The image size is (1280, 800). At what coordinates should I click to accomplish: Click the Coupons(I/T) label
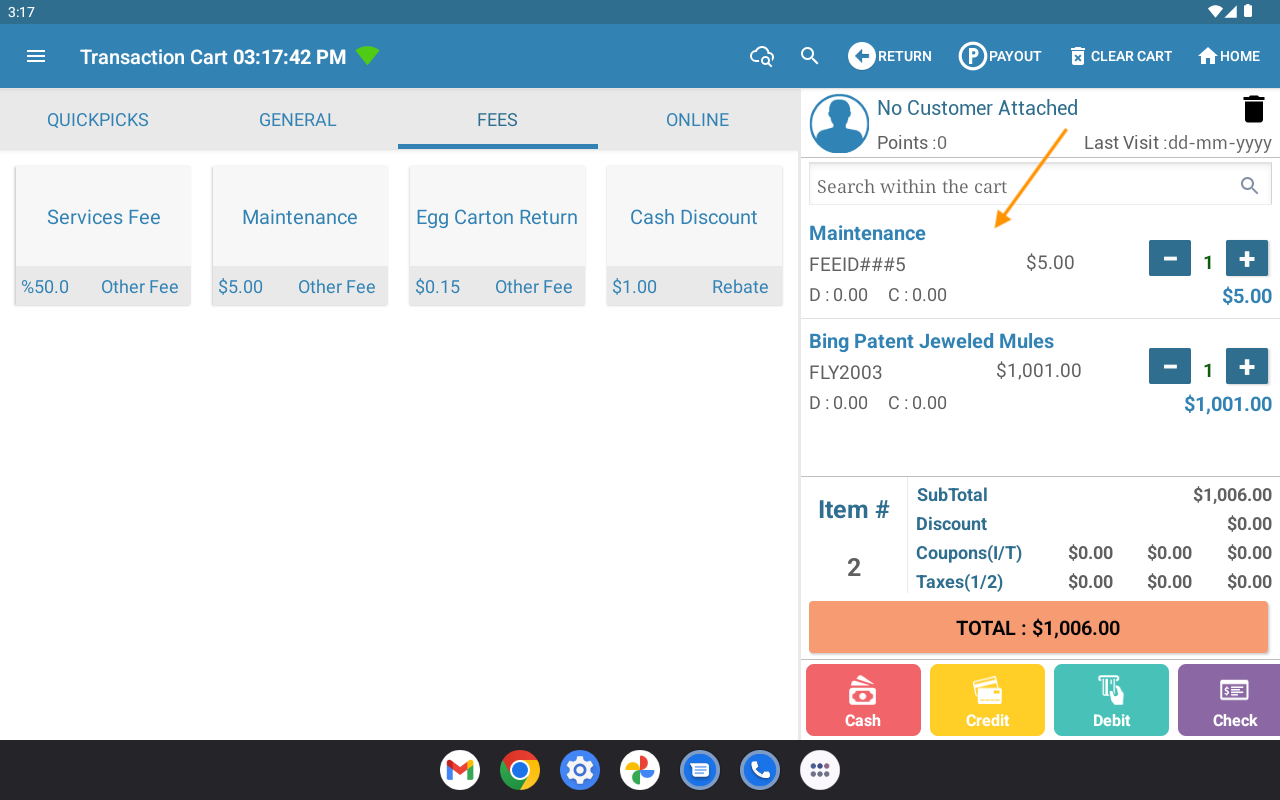969,553
